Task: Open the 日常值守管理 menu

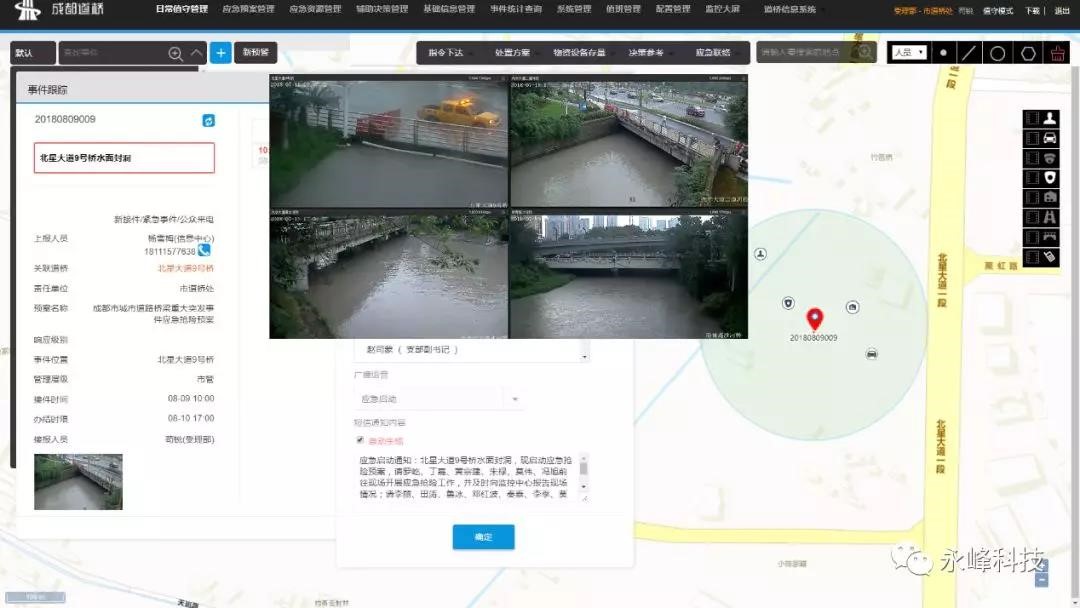Action: tap(181, 10)
